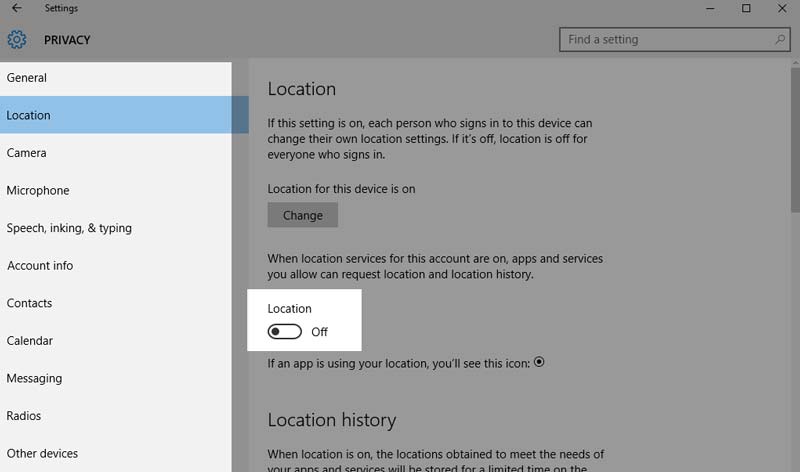The height and width of the screenshot is (472, 800).
Task: Click the vertical scrollbar thumb
Action: [x=795, y=140]
